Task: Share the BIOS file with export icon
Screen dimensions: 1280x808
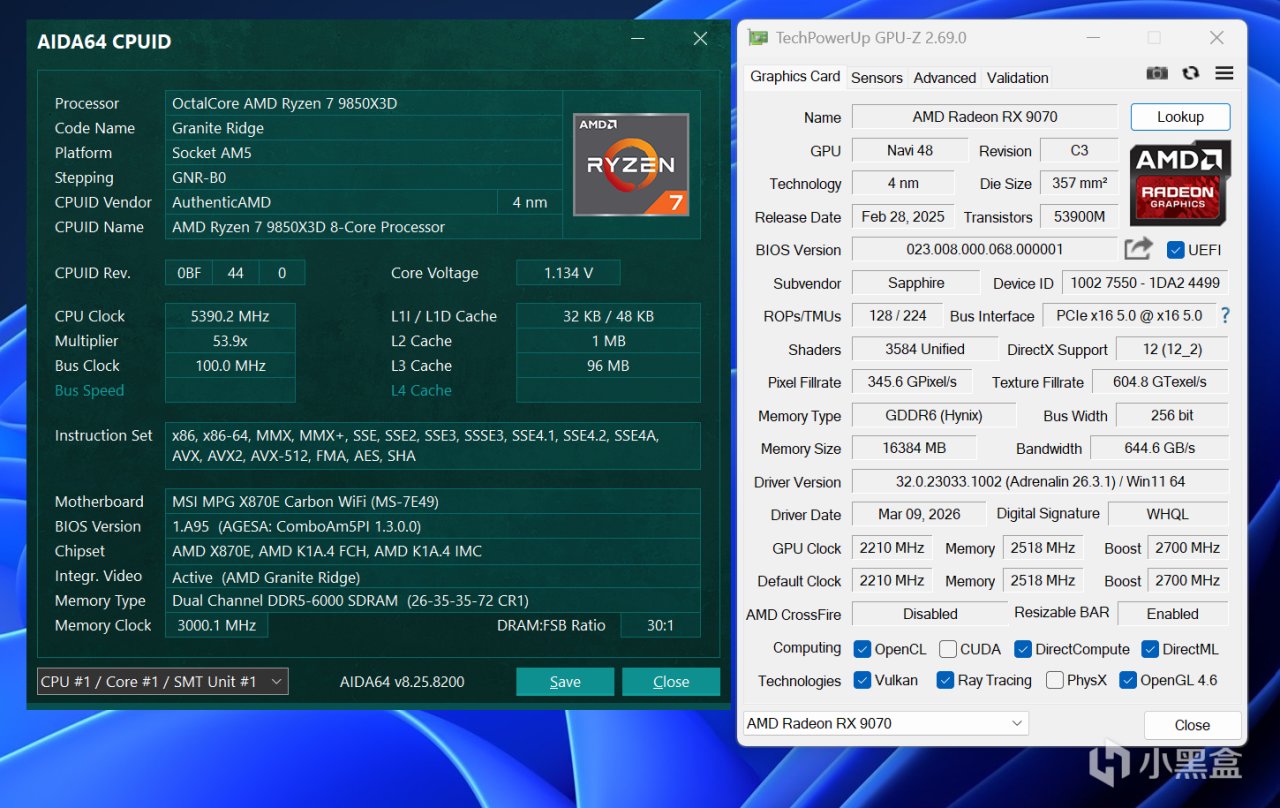Action: point(1138,249)
